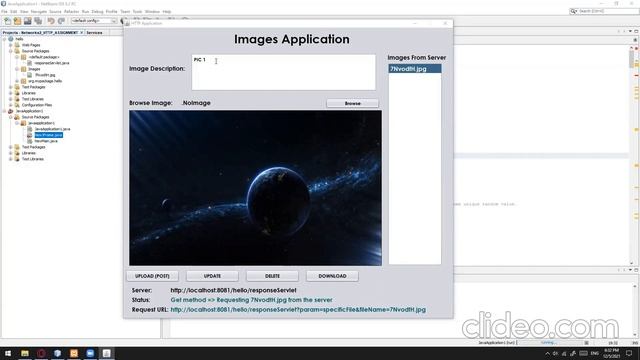The height and width of the screenshot is (360, 640).
Task: Collapse the javaapplication1 package node
Action: 17,123
